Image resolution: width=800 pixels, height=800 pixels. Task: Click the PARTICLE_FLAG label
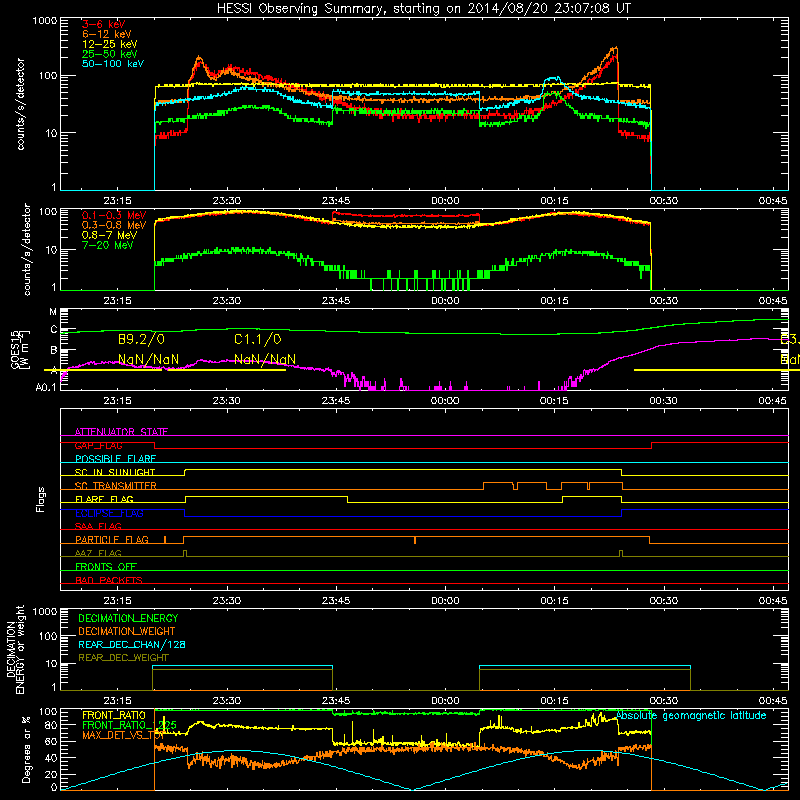point(112,539)
